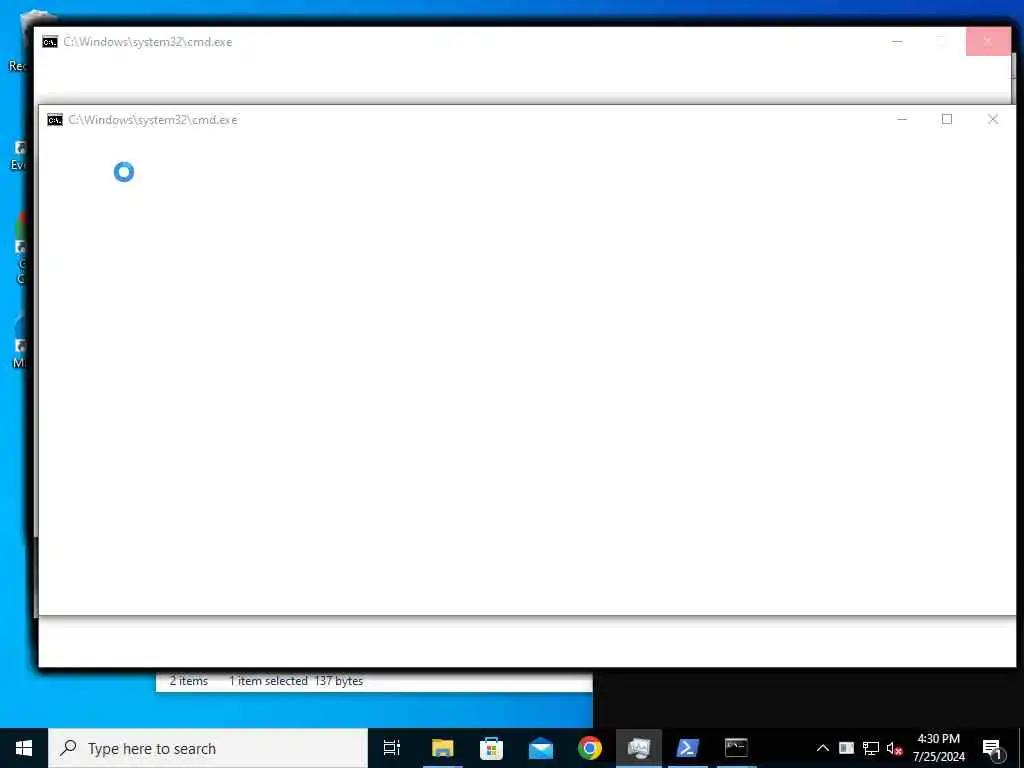Maximize the front cmd.exe window

(x=947, y=119)
